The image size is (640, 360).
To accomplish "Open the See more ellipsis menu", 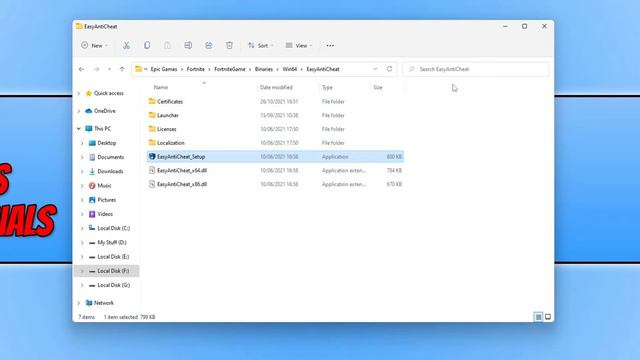I will (330, 45).
